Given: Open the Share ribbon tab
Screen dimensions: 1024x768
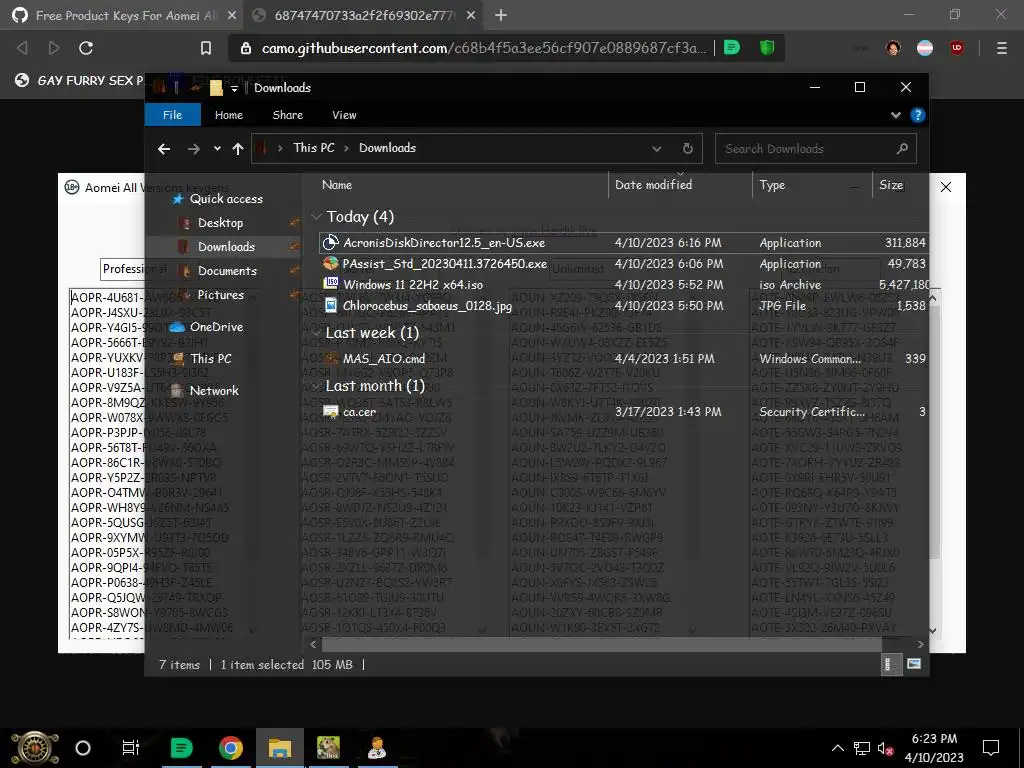Looking at the screenshot, I should 287,115.
